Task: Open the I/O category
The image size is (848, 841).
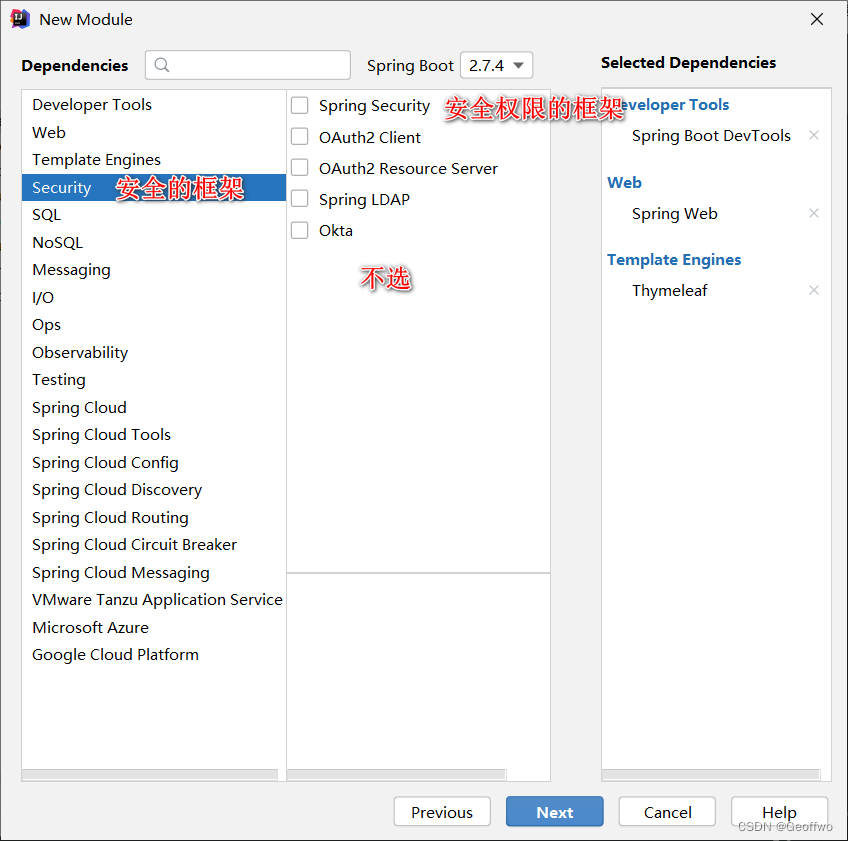Action: tap(154, 297)
